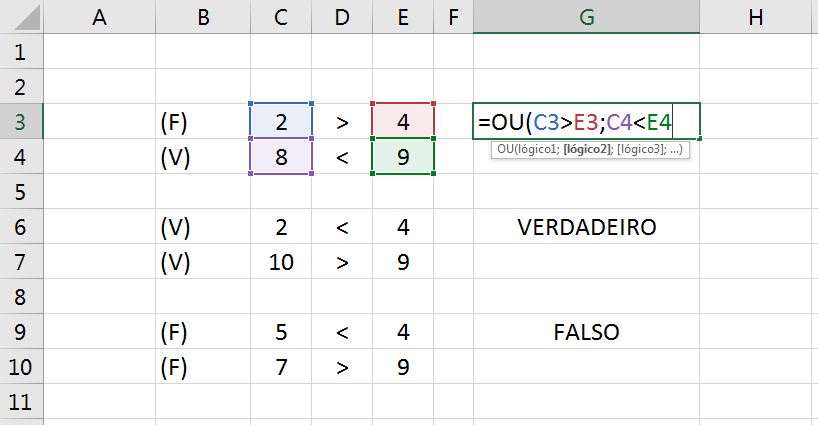Click lógico1 argument in formula tooltip

[x=534, y=149]
